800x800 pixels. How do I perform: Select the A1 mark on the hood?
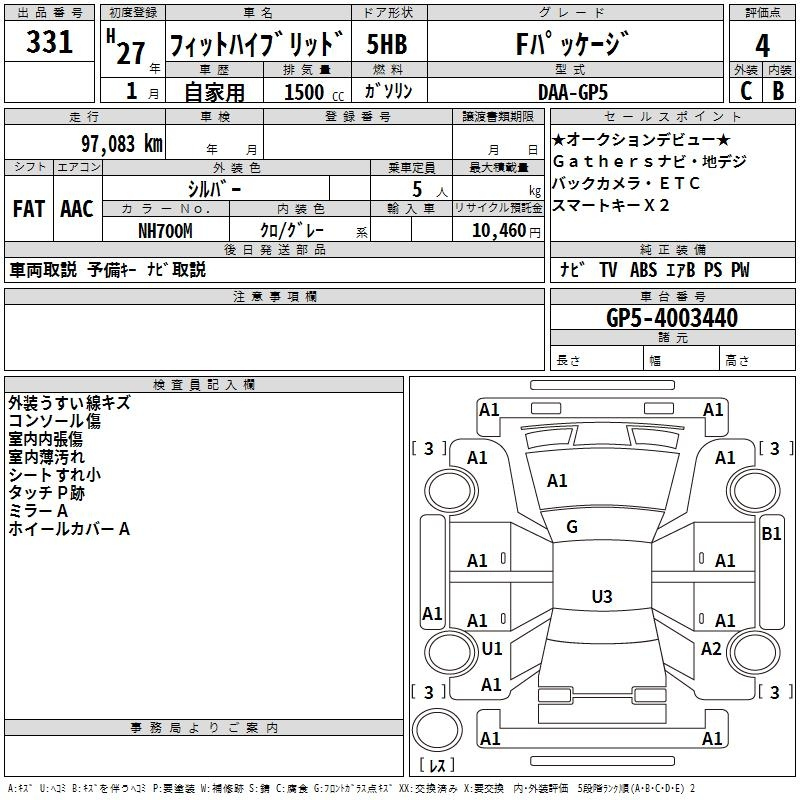click(x=557, y=481)
